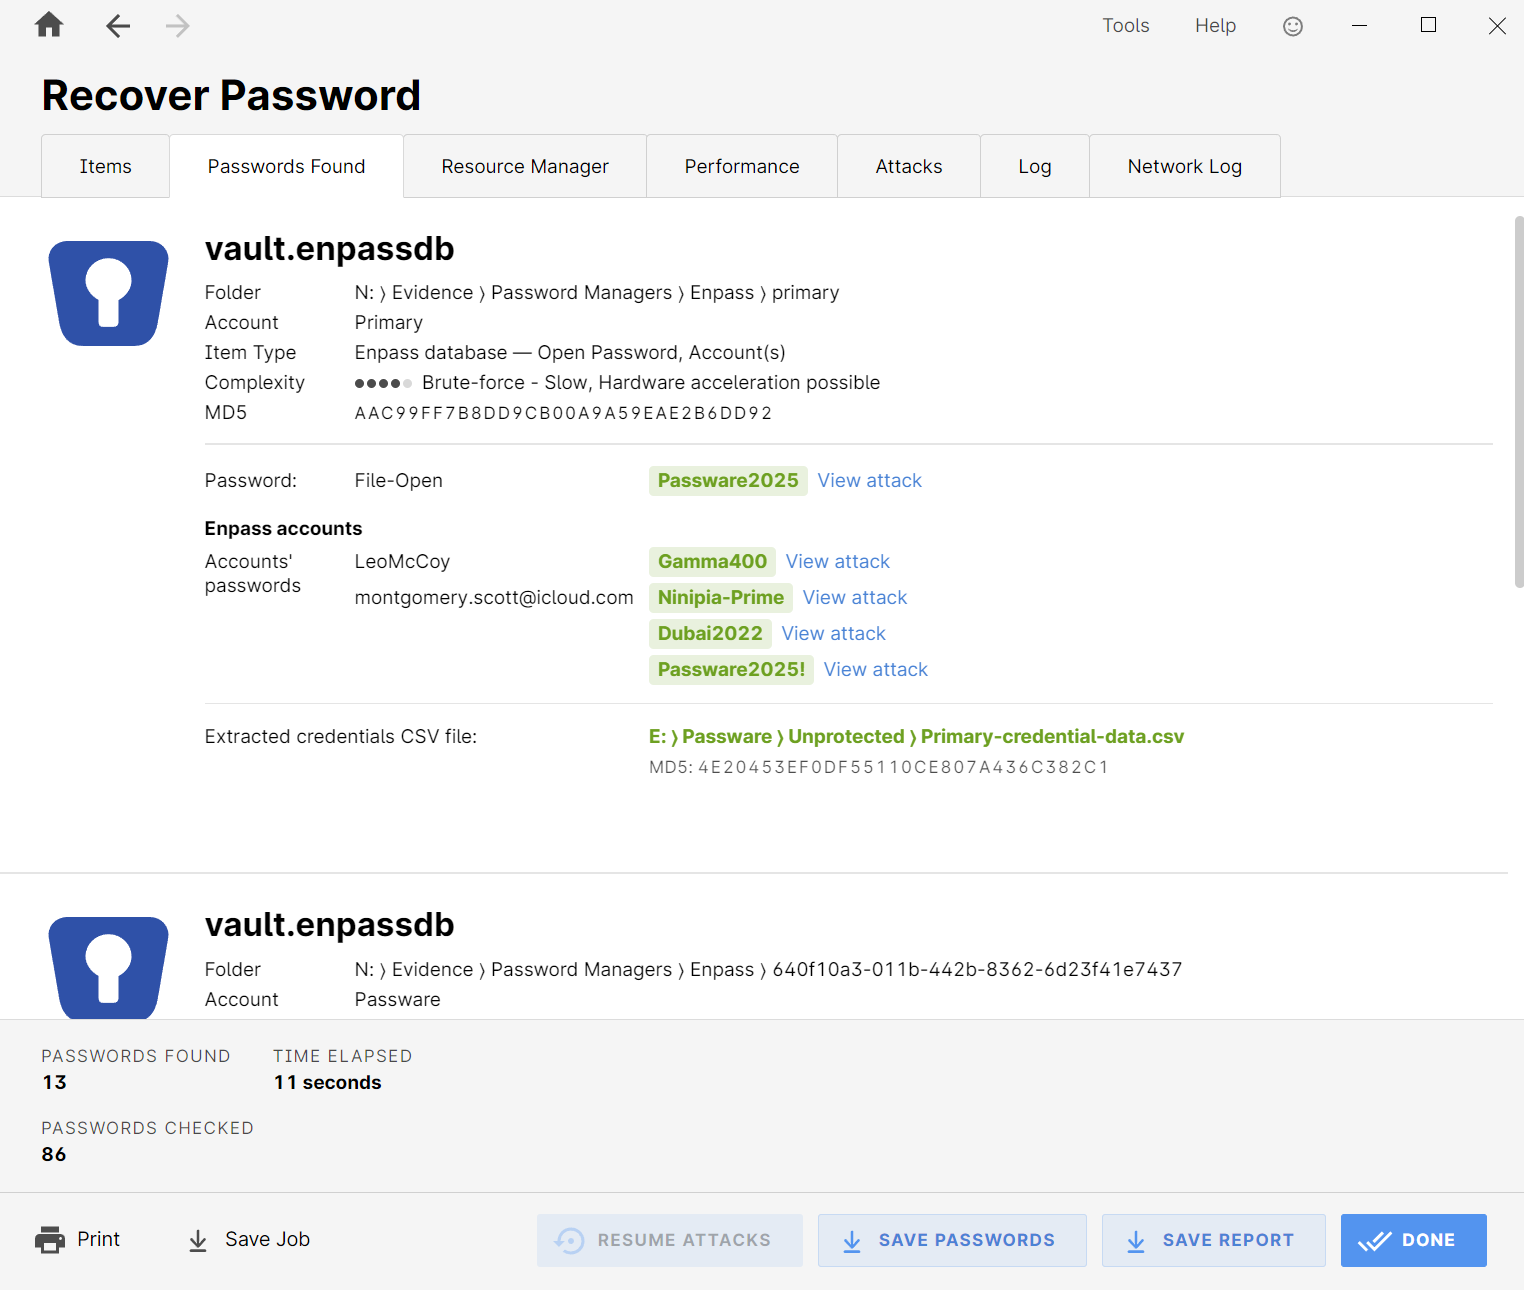Click View attack next to Passware2025
The image size is (1524, 1290).
(x=869, y=481)
